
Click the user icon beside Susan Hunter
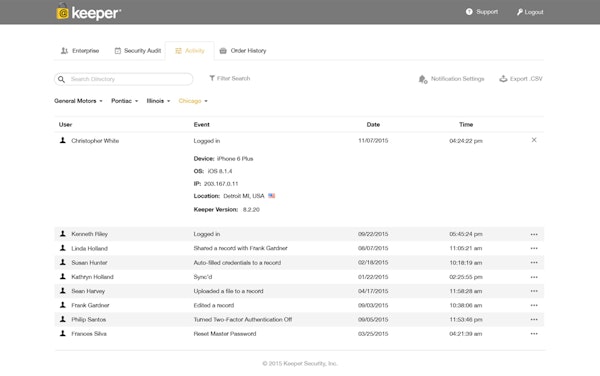tap(63, 262)
